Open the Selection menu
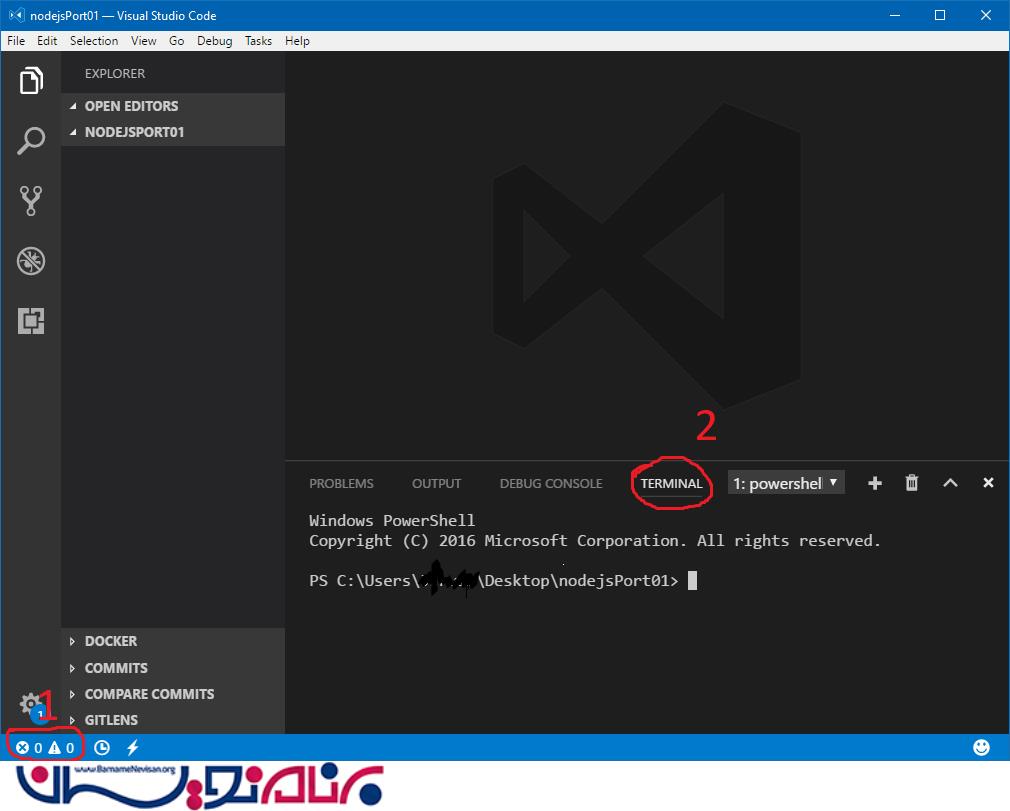This screenshot has width=1010, height=811. coord(94,41)
